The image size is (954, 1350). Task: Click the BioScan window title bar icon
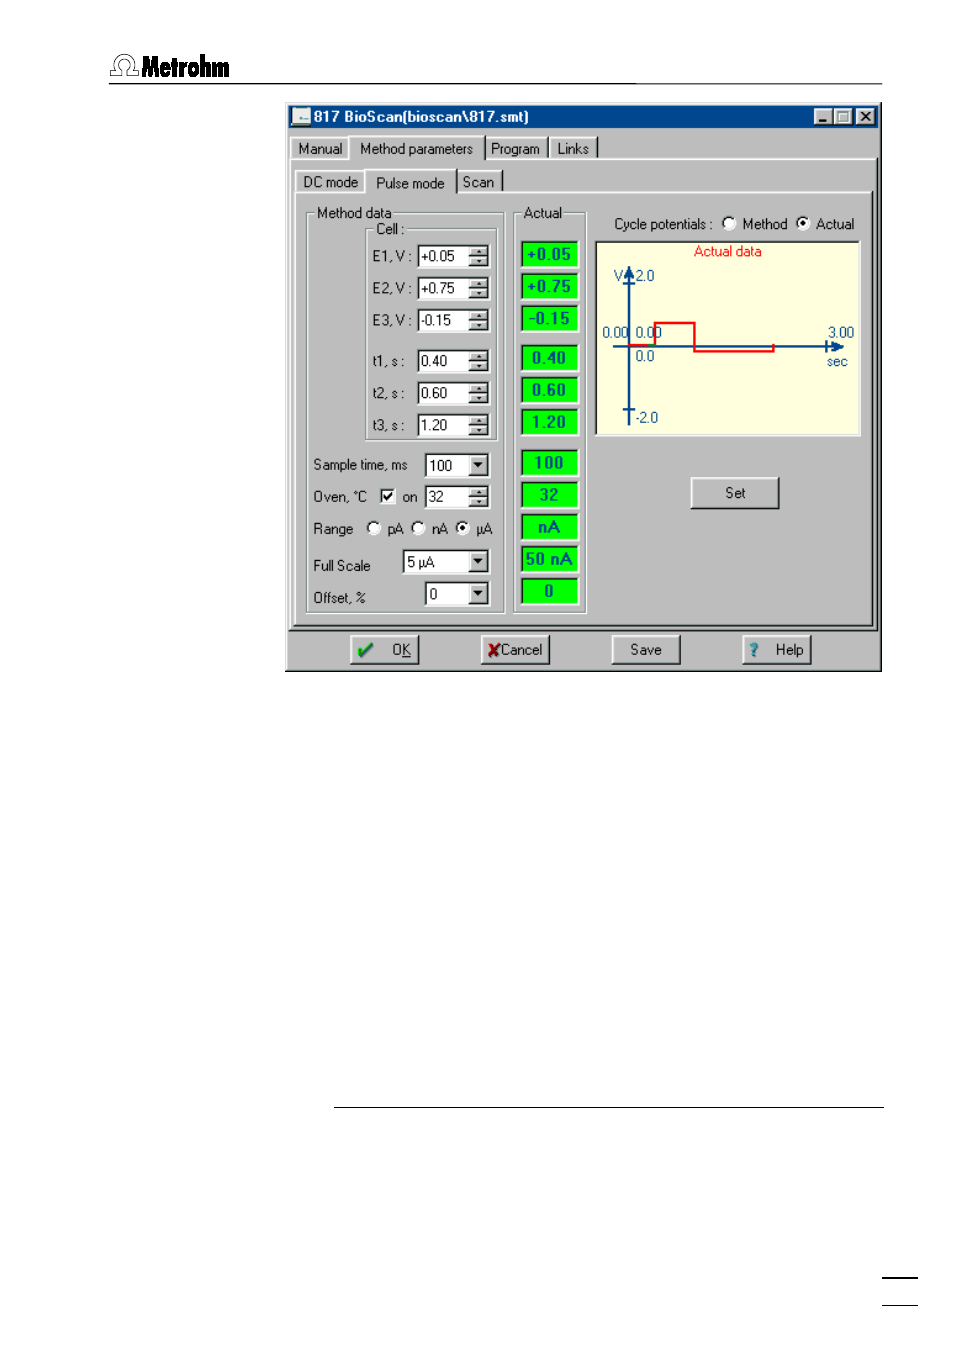click(301, 117)
